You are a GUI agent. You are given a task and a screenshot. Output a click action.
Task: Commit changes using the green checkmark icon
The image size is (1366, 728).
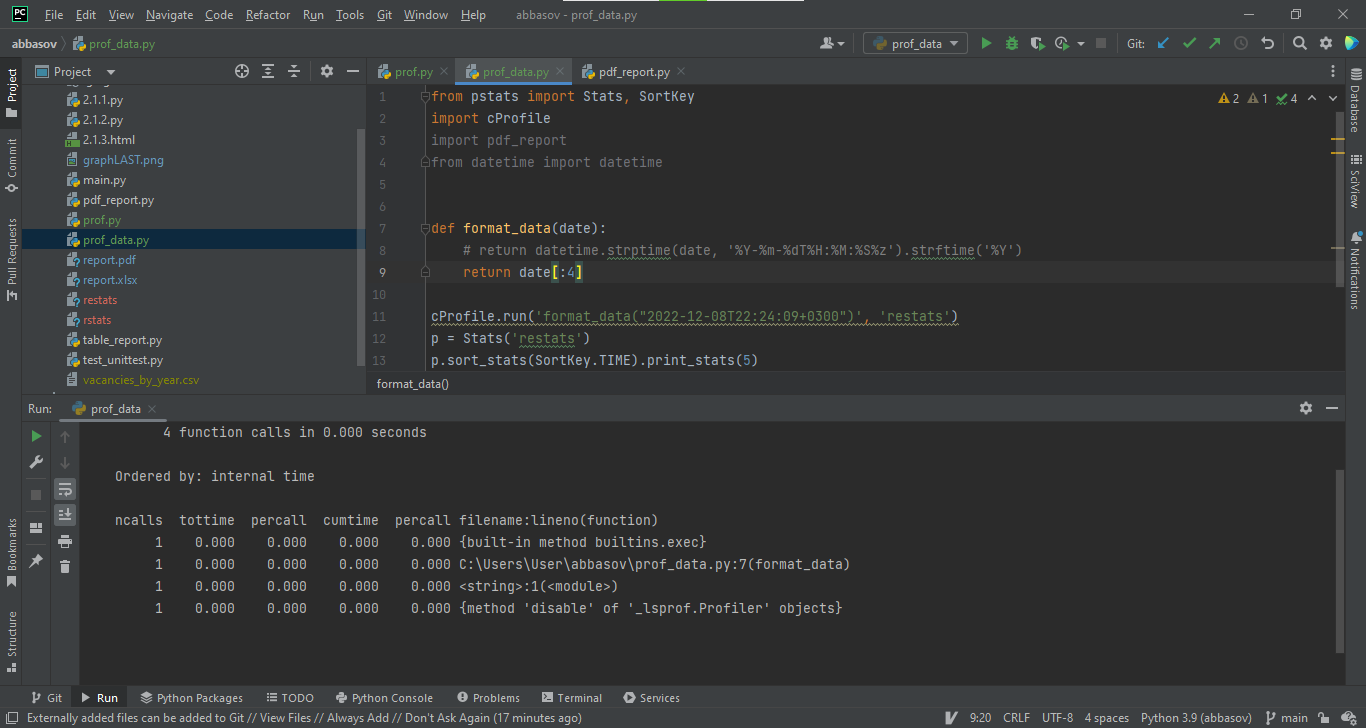coord(1188,43)
